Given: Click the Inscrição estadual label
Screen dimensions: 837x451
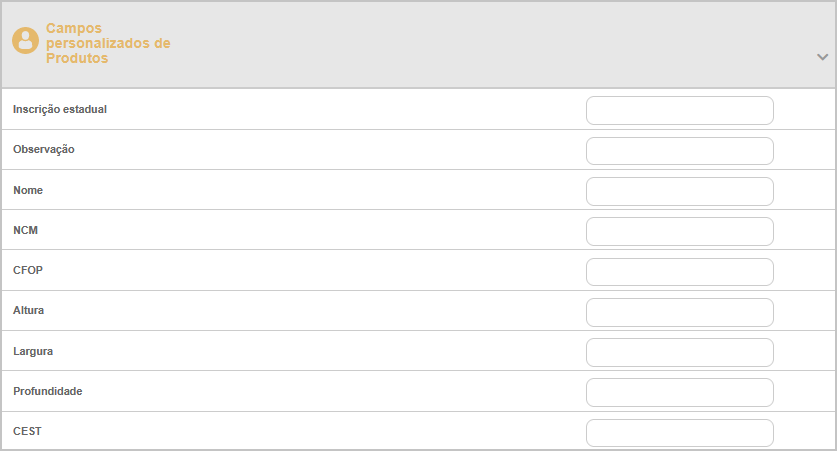Looking at the screenshot, I should pyautogui.click(x=60, y=109).
